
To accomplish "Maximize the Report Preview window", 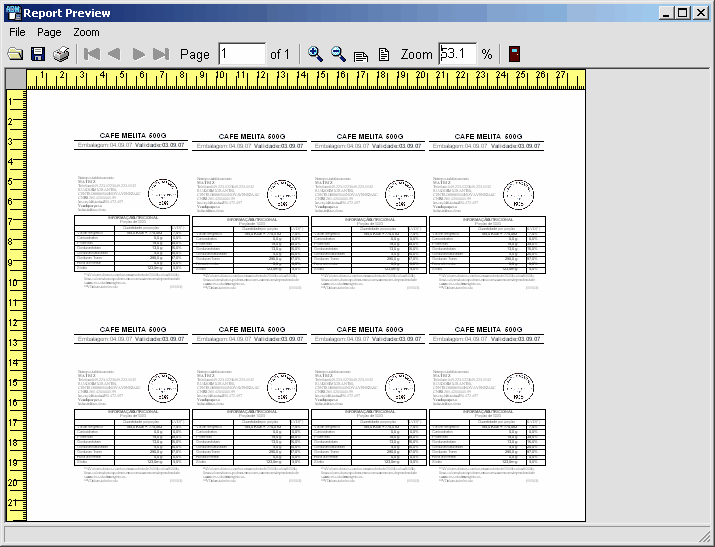I will point(683,13).
